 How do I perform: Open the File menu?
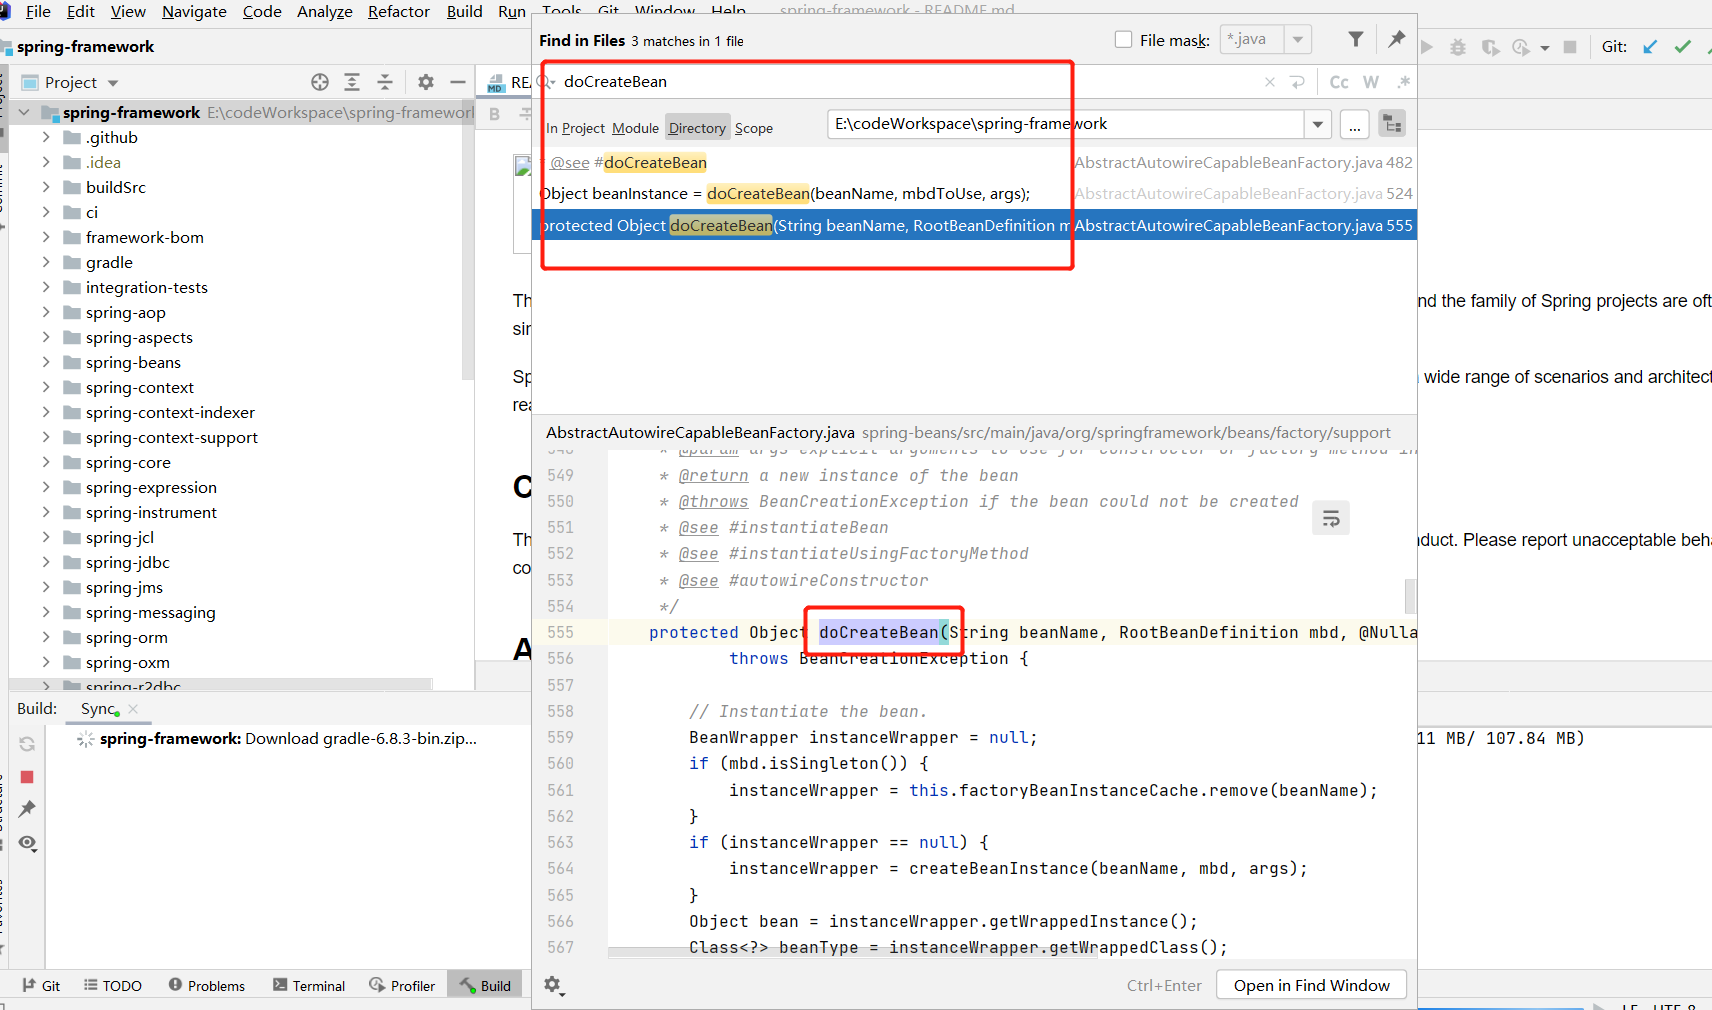point(38,11)
